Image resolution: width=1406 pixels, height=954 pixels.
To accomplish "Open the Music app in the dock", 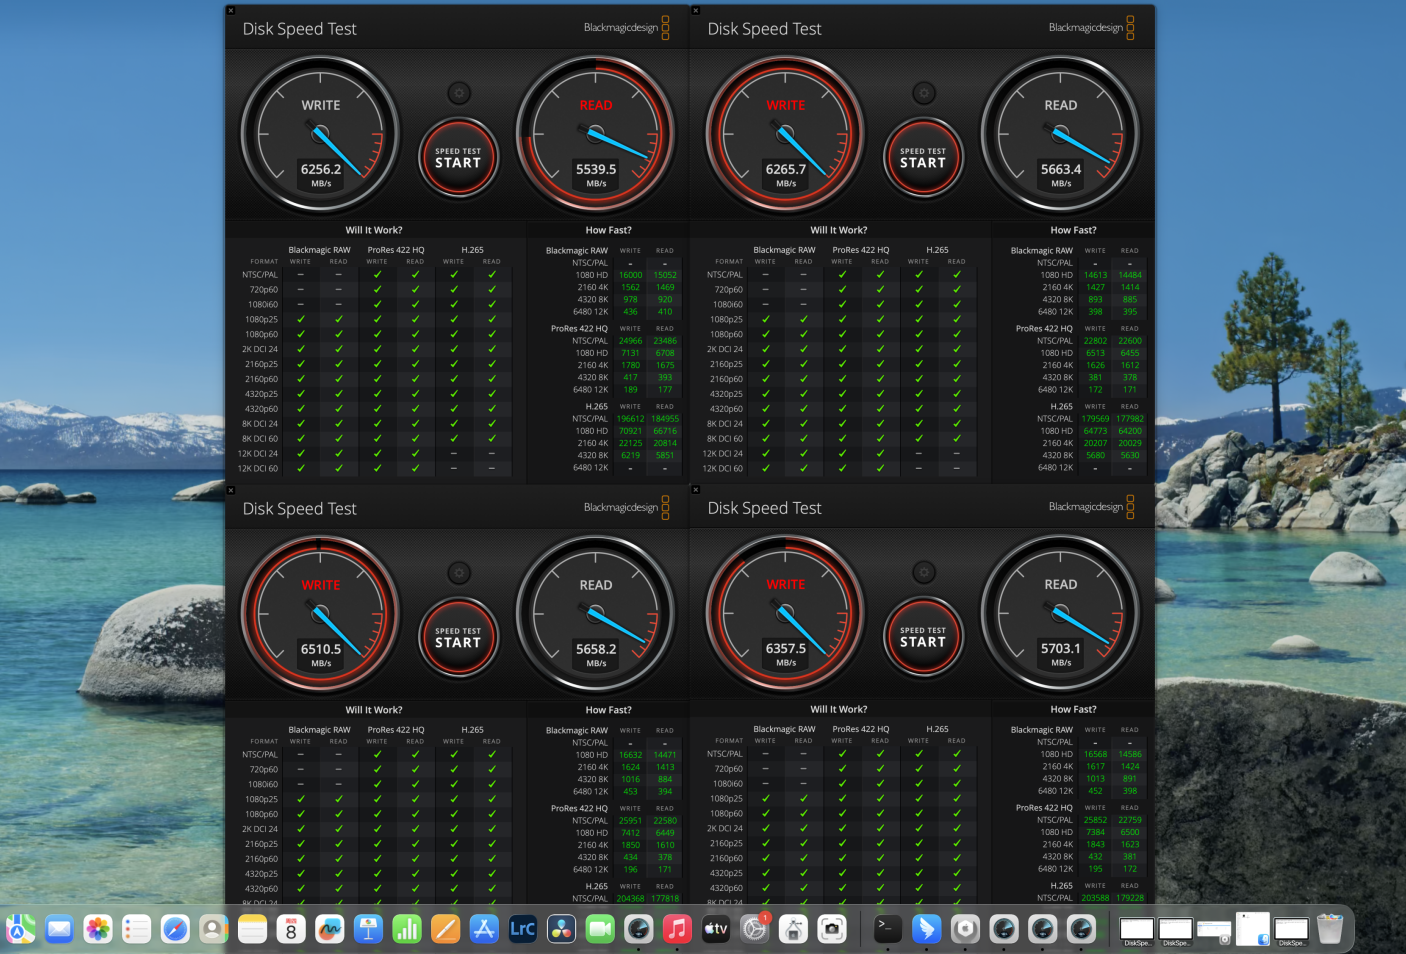I will point(677,929).
